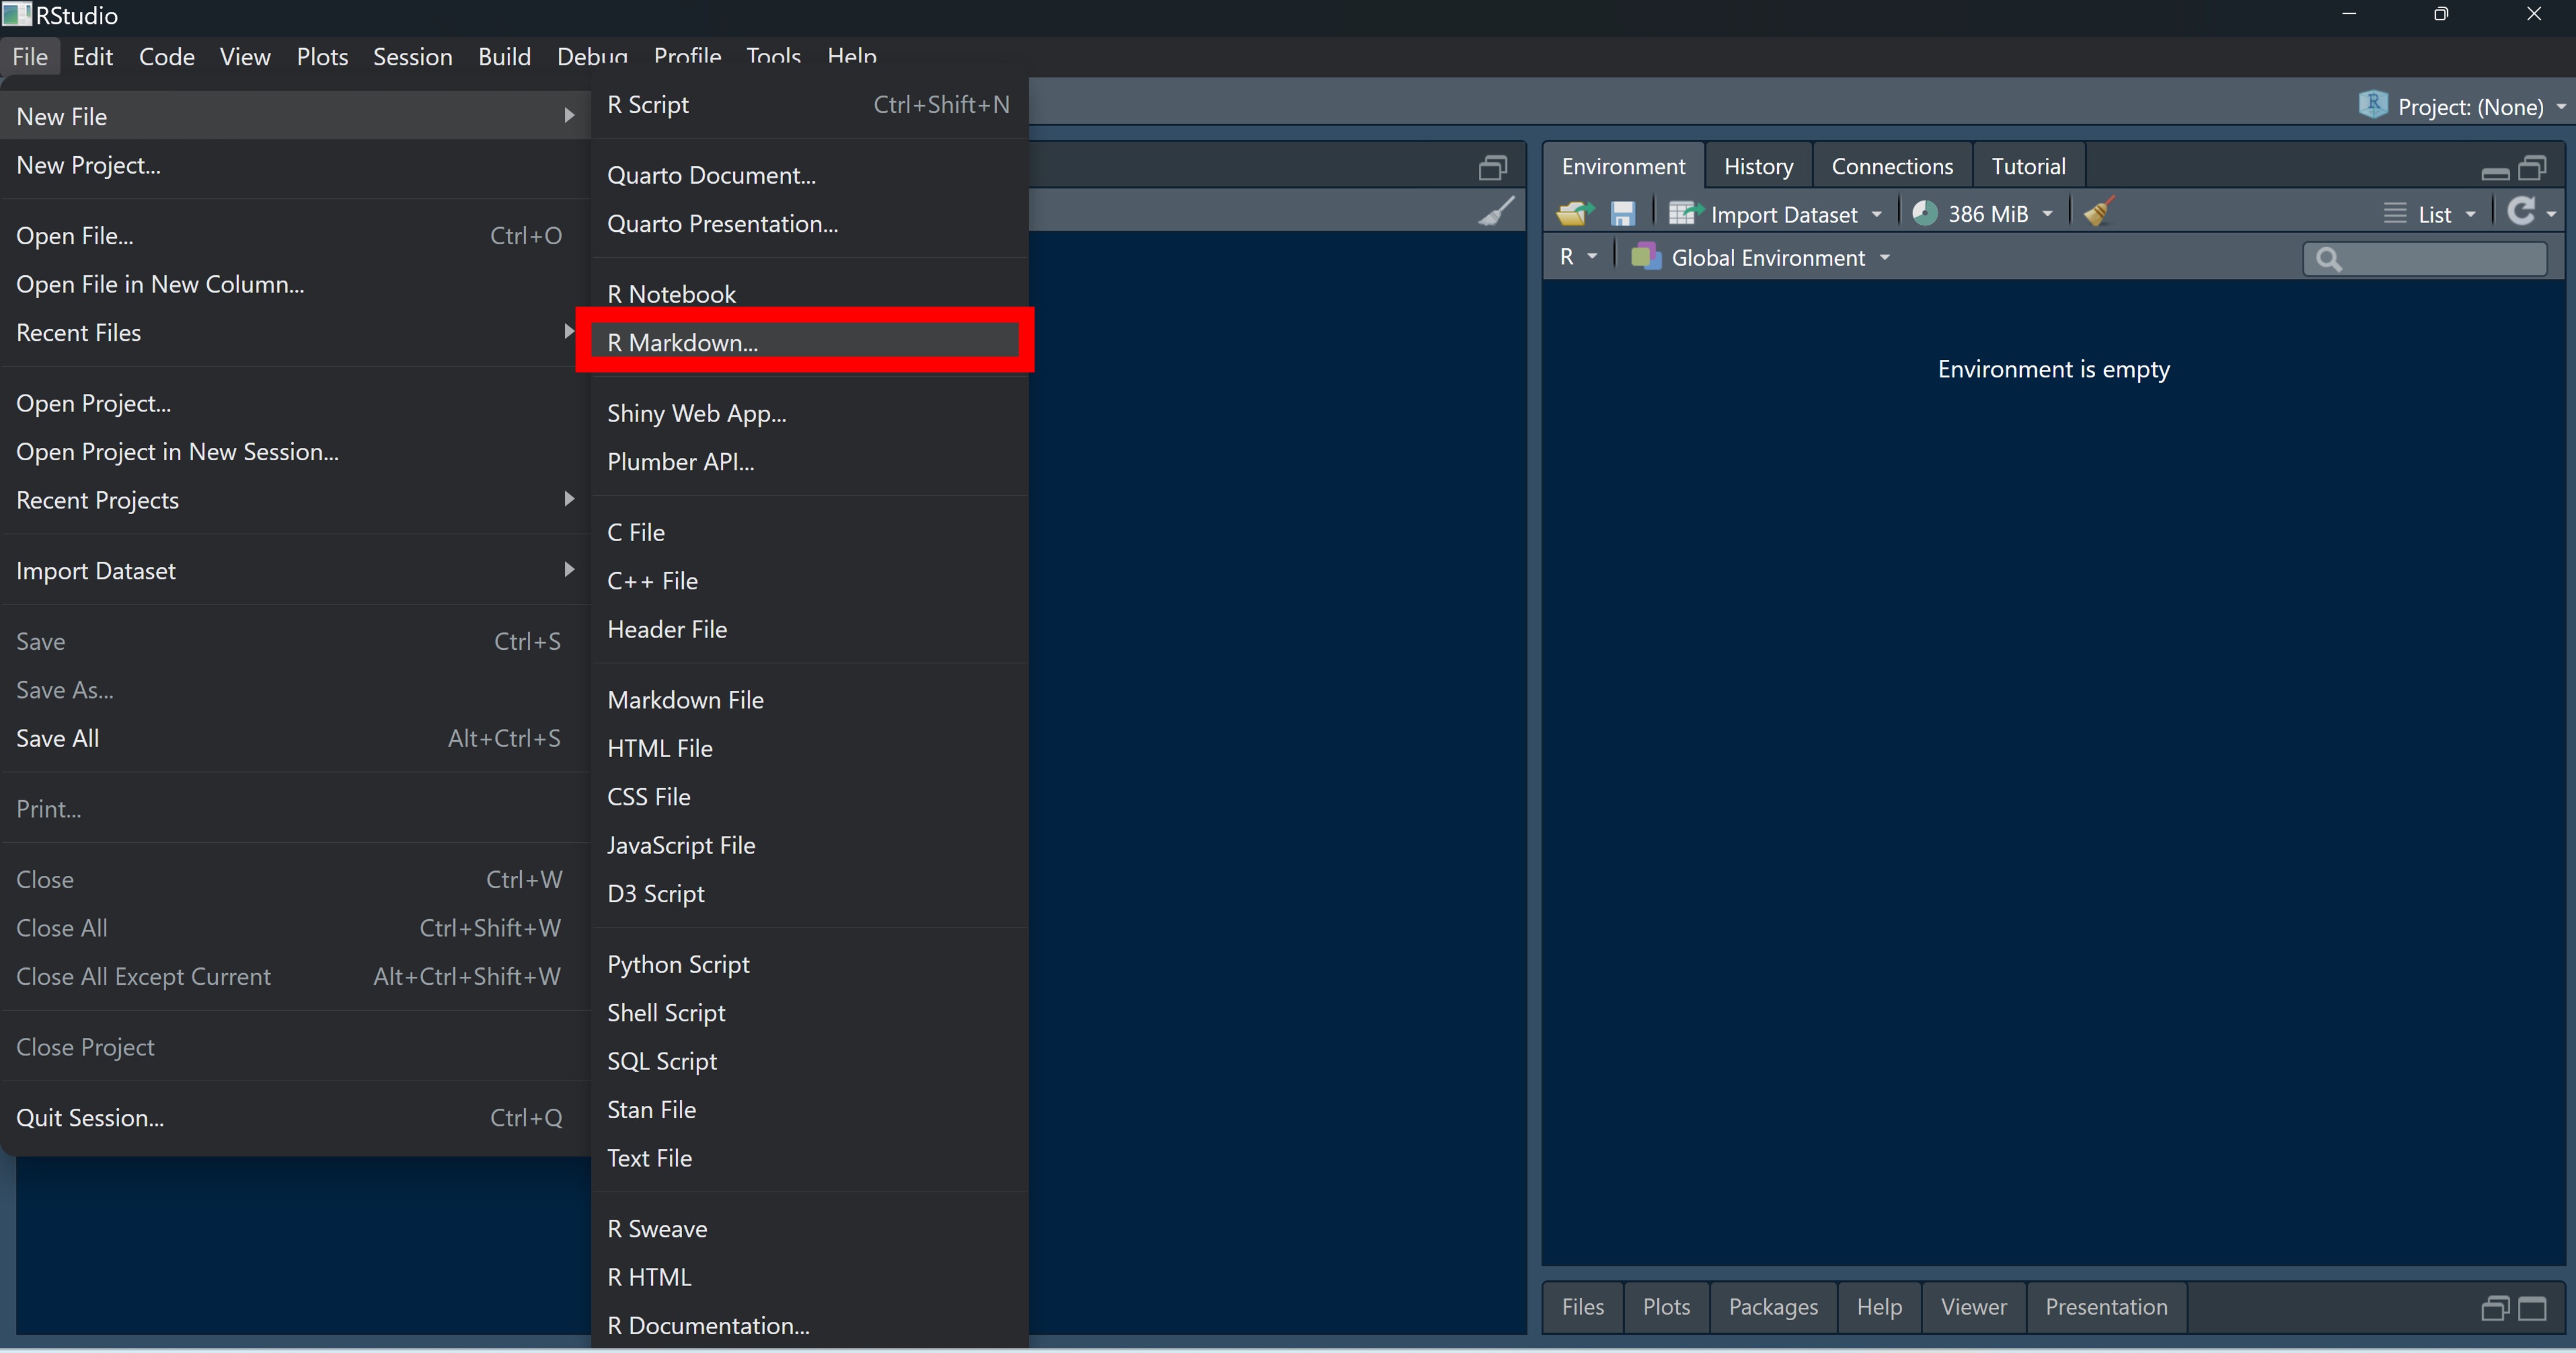
Task: Click the Global Environment icon
Action: click(x=1645, y=257)
